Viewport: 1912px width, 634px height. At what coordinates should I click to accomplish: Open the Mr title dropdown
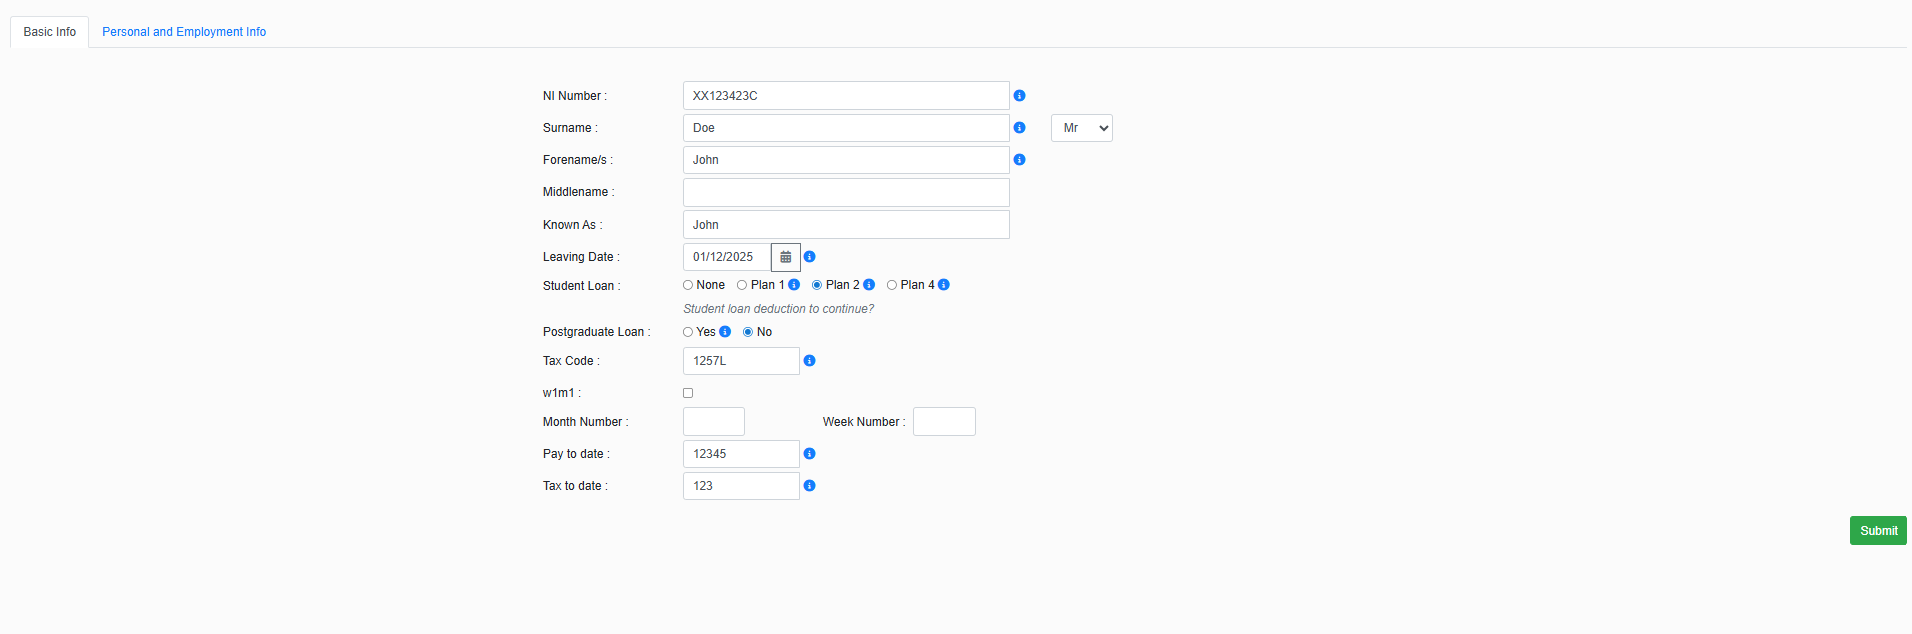coord(1081,128)
